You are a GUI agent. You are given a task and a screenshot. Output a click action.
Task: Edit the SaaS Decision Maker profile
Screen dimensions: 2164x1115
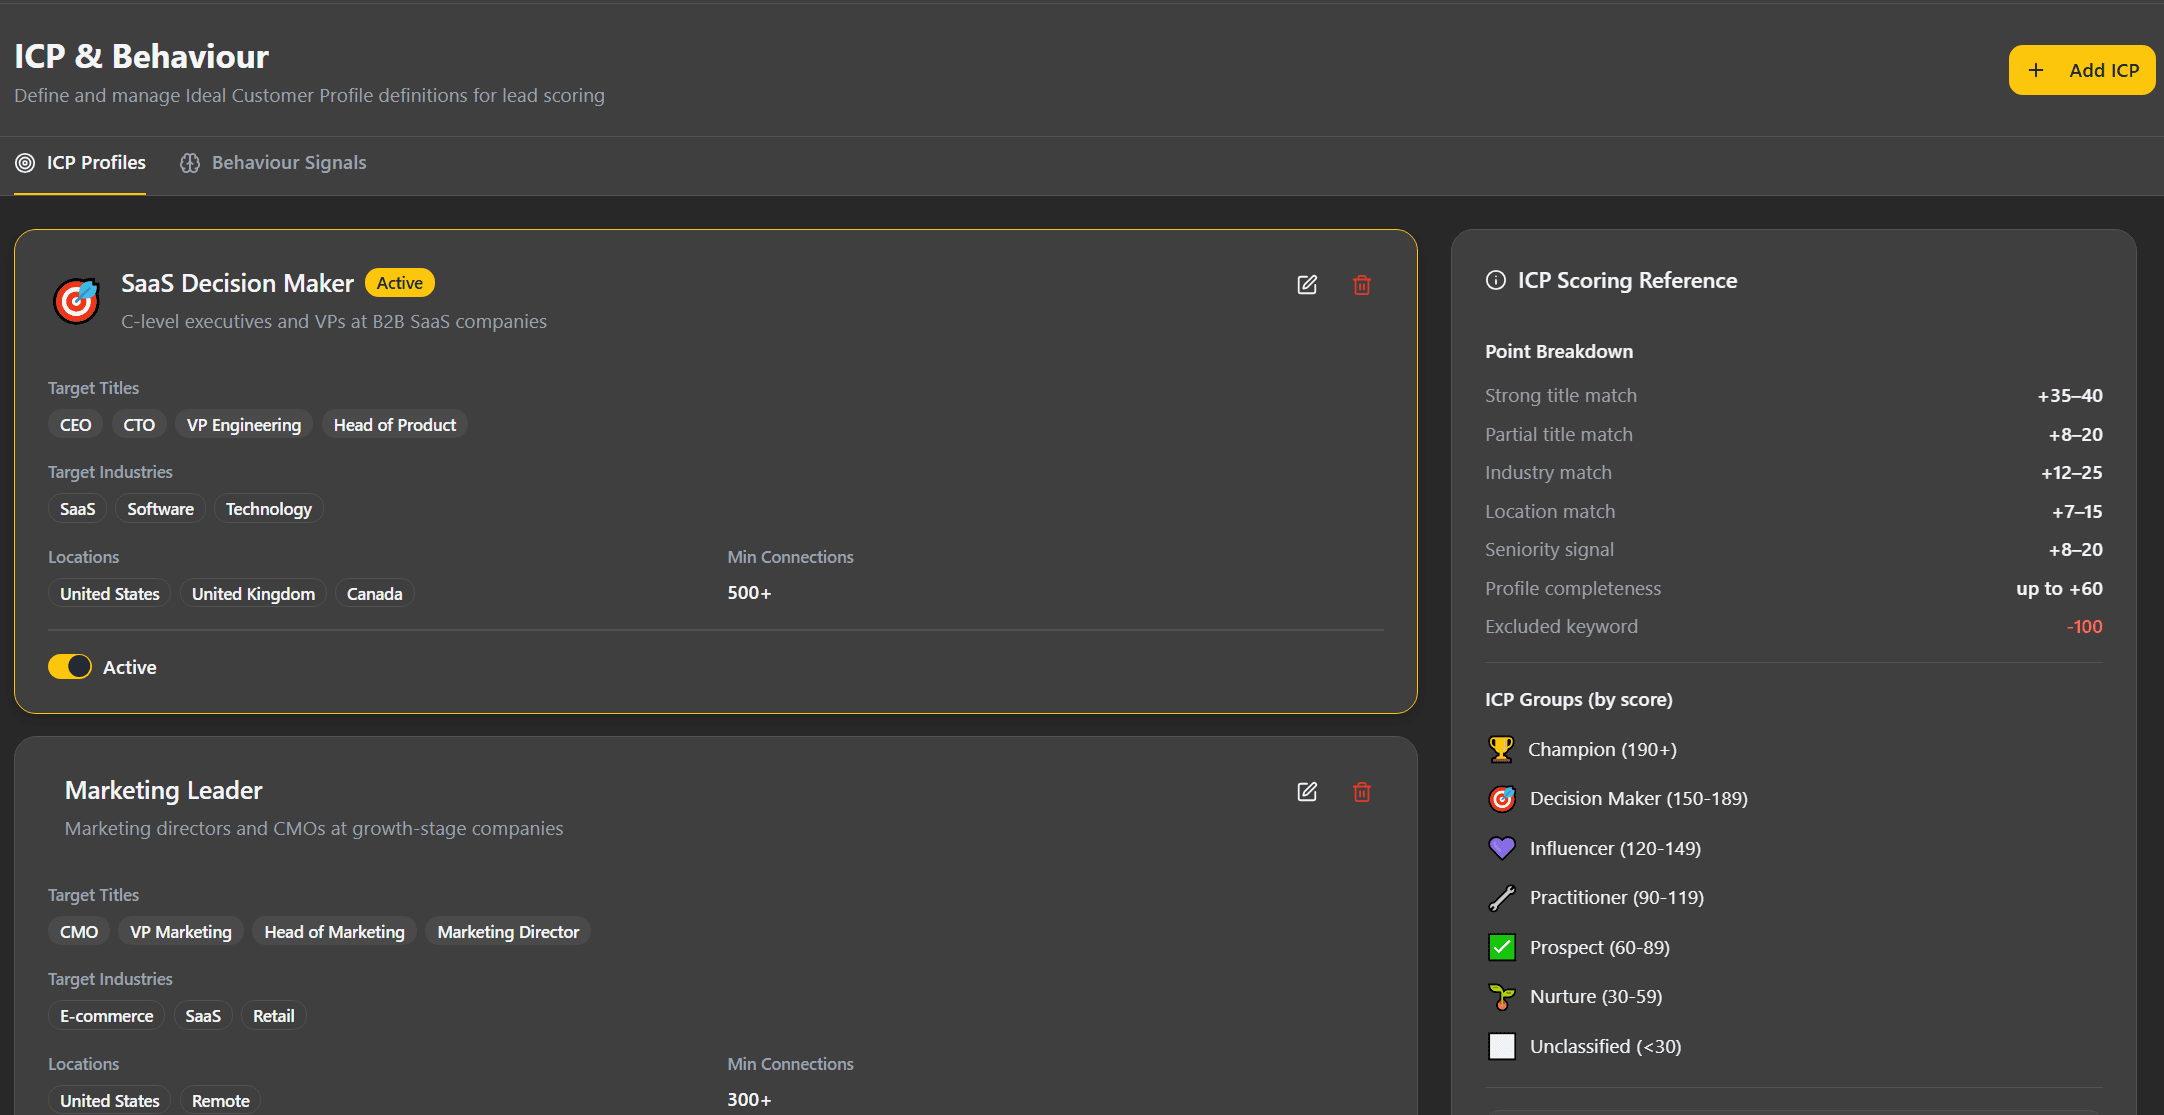1307,285
